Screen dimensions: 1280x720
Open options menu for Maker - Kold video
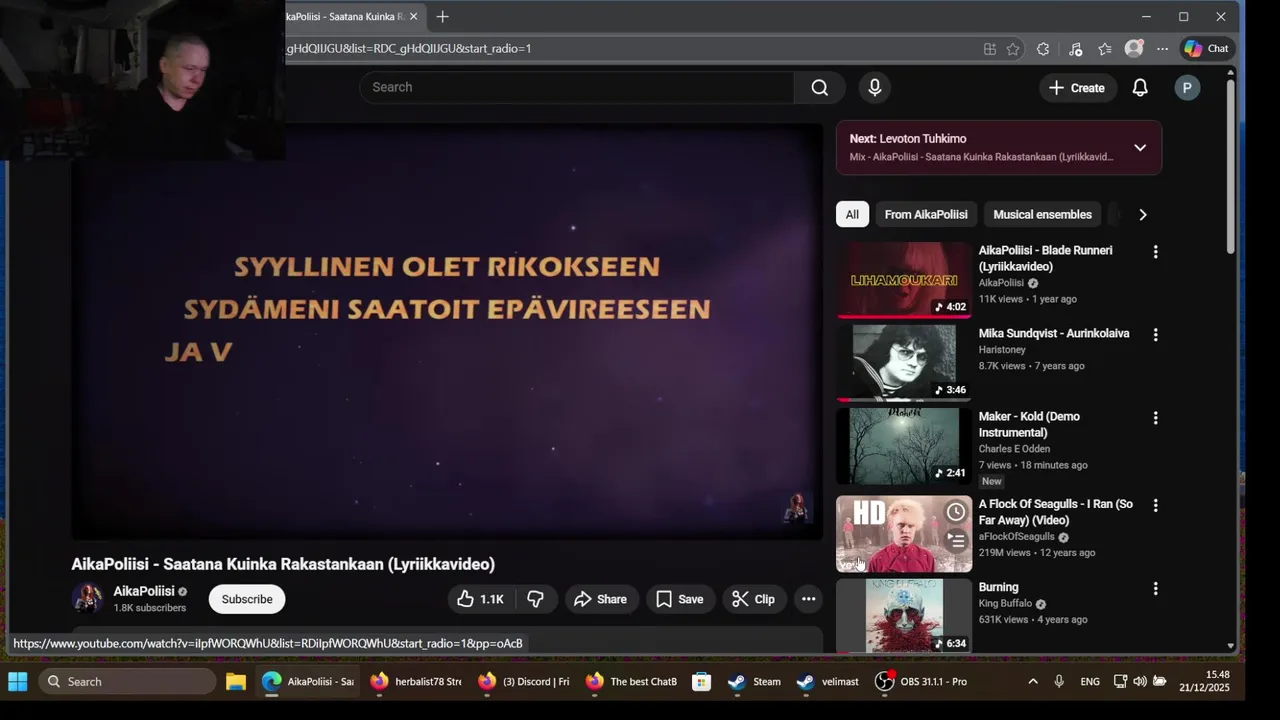tap(1155, 418)
